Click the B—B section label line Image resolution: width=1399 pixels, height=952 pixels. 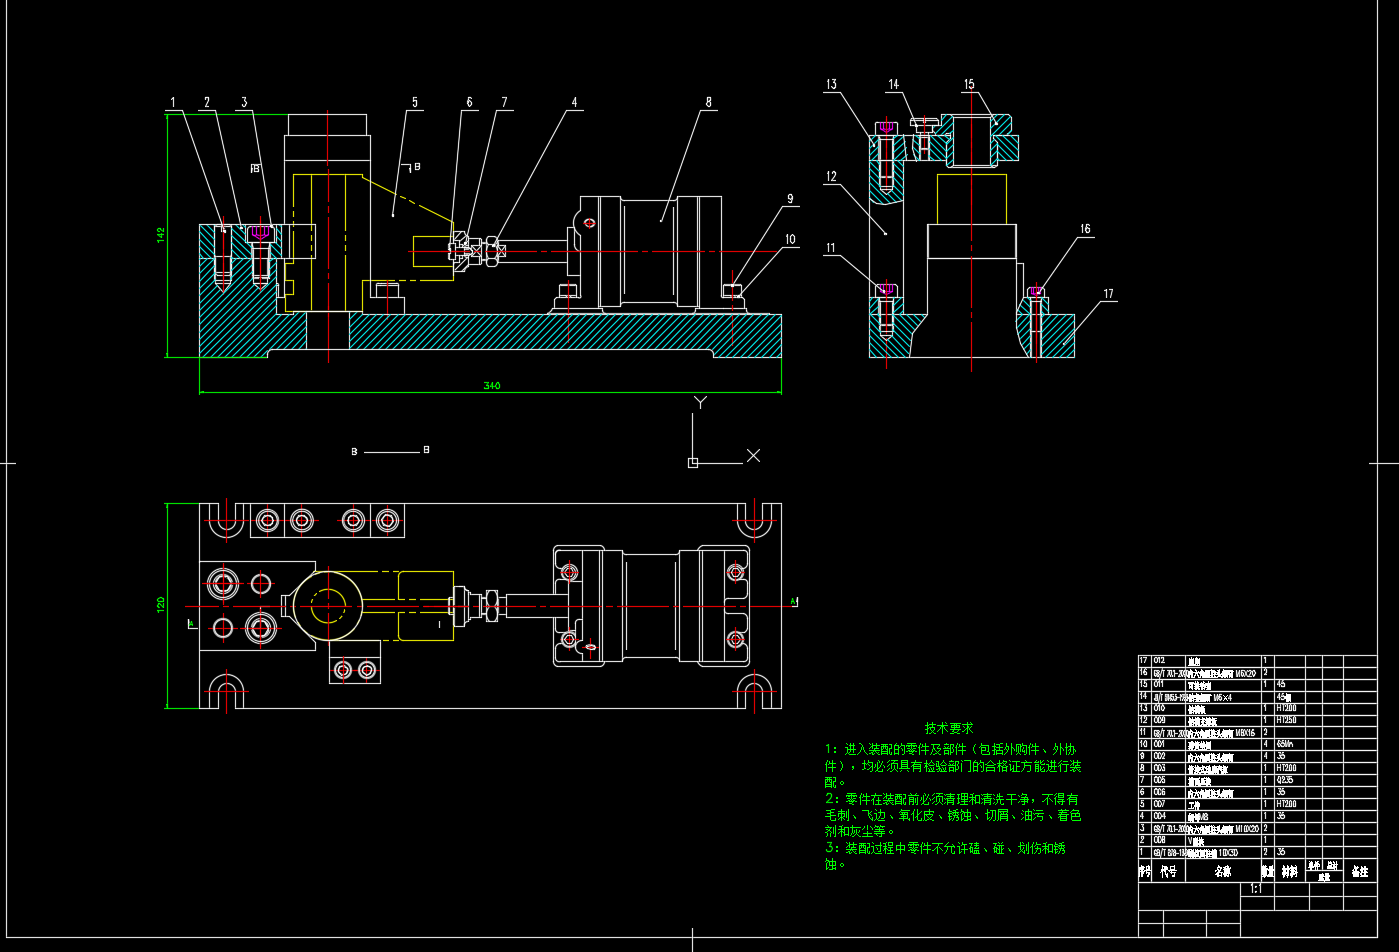[391, 452]
